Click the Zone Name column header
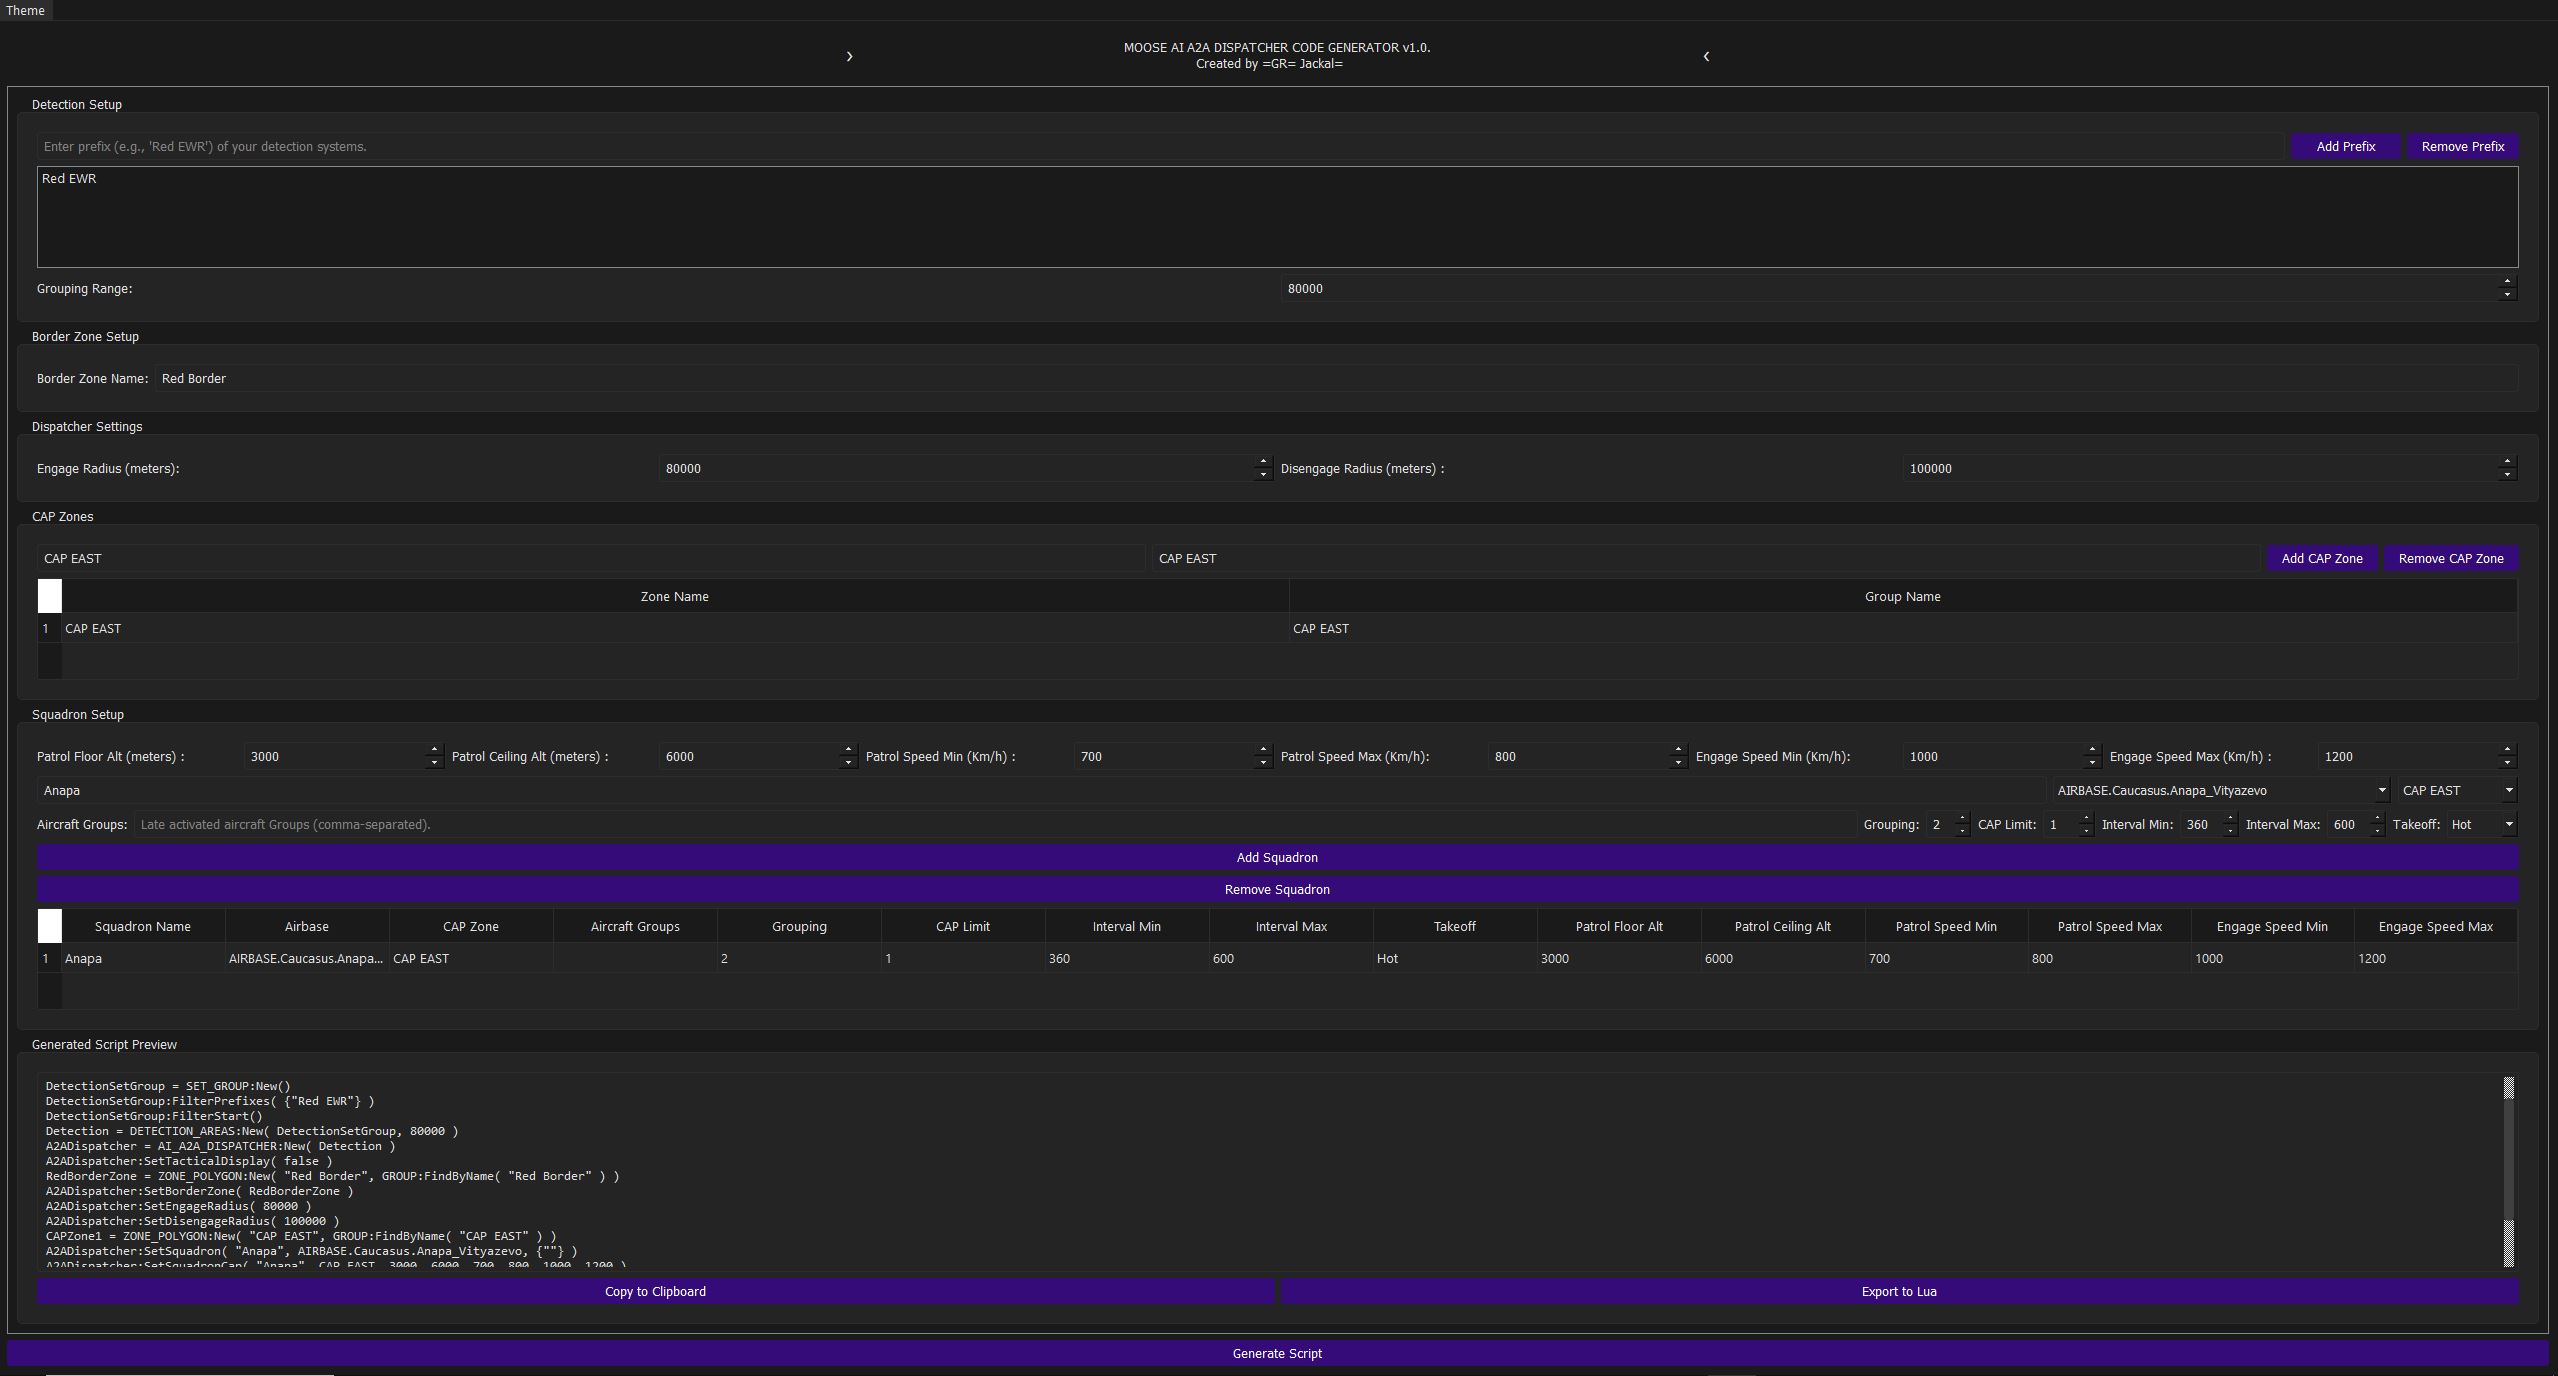 674,596
